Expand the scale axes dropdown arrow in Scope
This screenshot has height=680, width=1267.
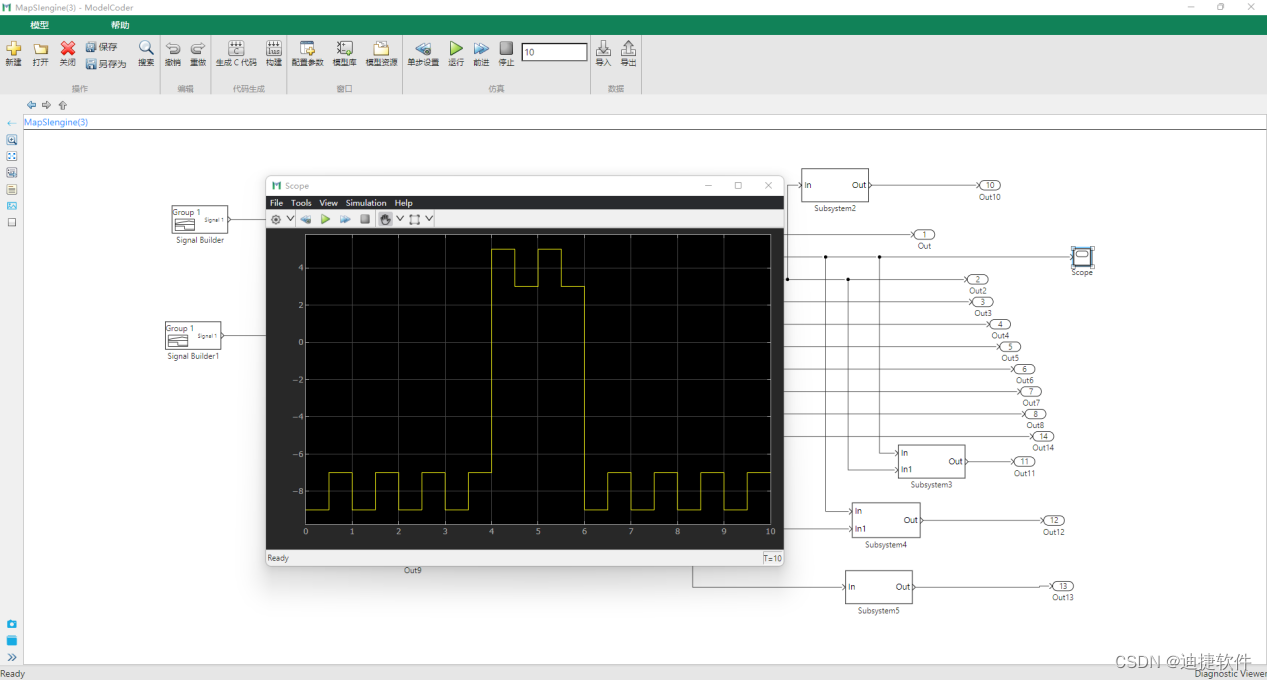(x=429, y=218)
